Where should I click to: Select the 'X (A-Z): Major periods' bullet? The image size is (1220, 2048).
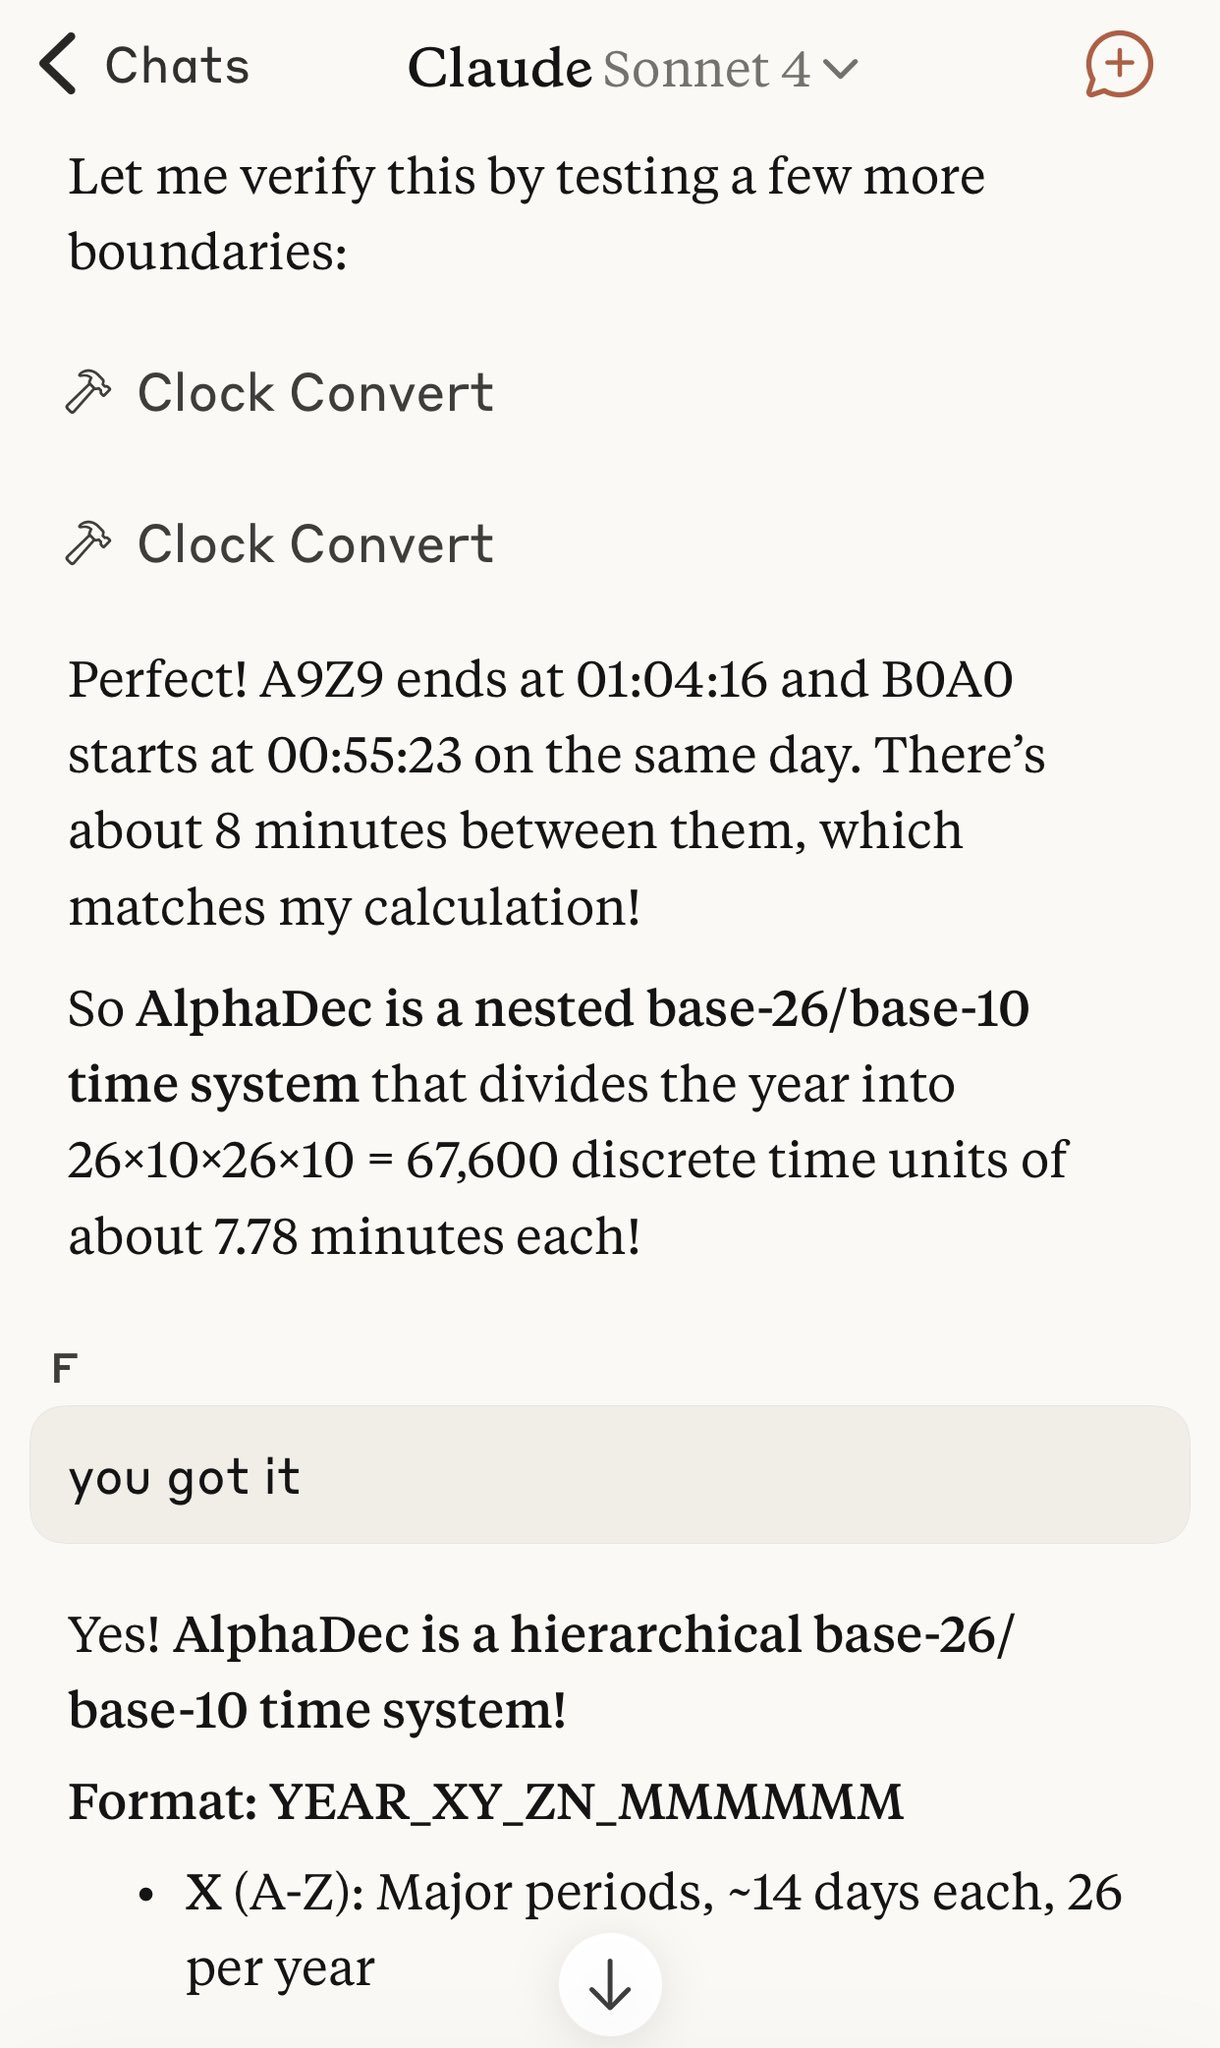(654, 1929)
